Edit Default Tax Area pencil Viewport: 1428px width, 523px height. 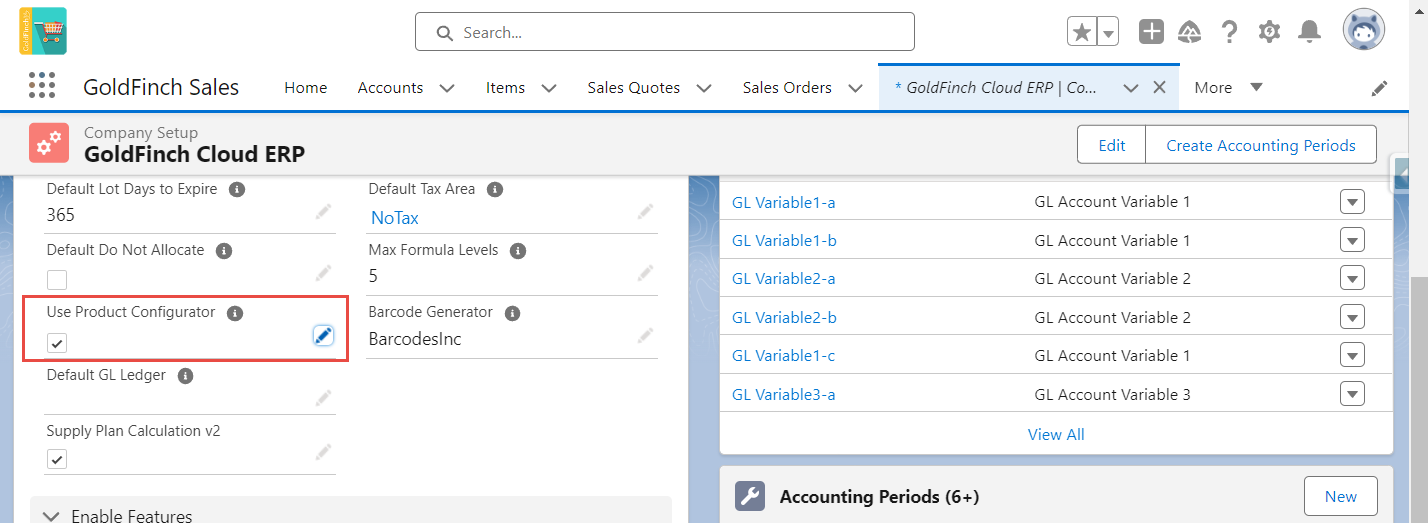[645, 212]
